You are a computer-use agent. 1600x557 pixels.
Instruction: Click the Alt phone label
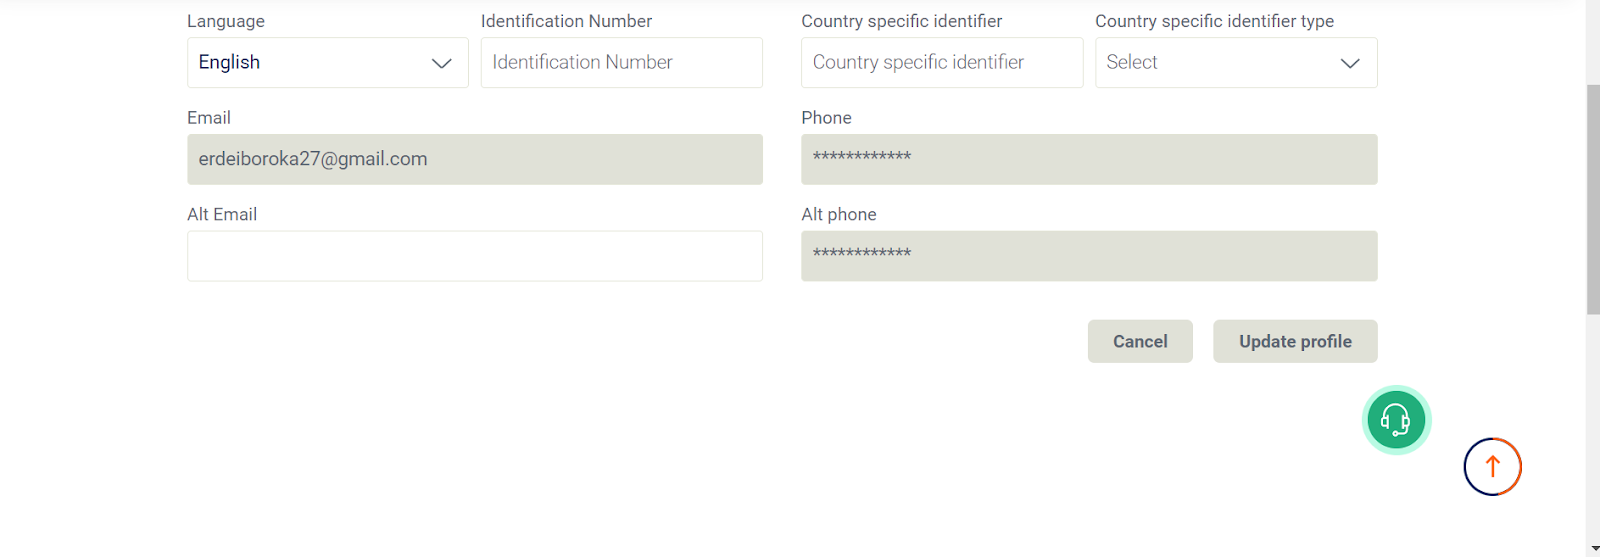pos(839,214)
